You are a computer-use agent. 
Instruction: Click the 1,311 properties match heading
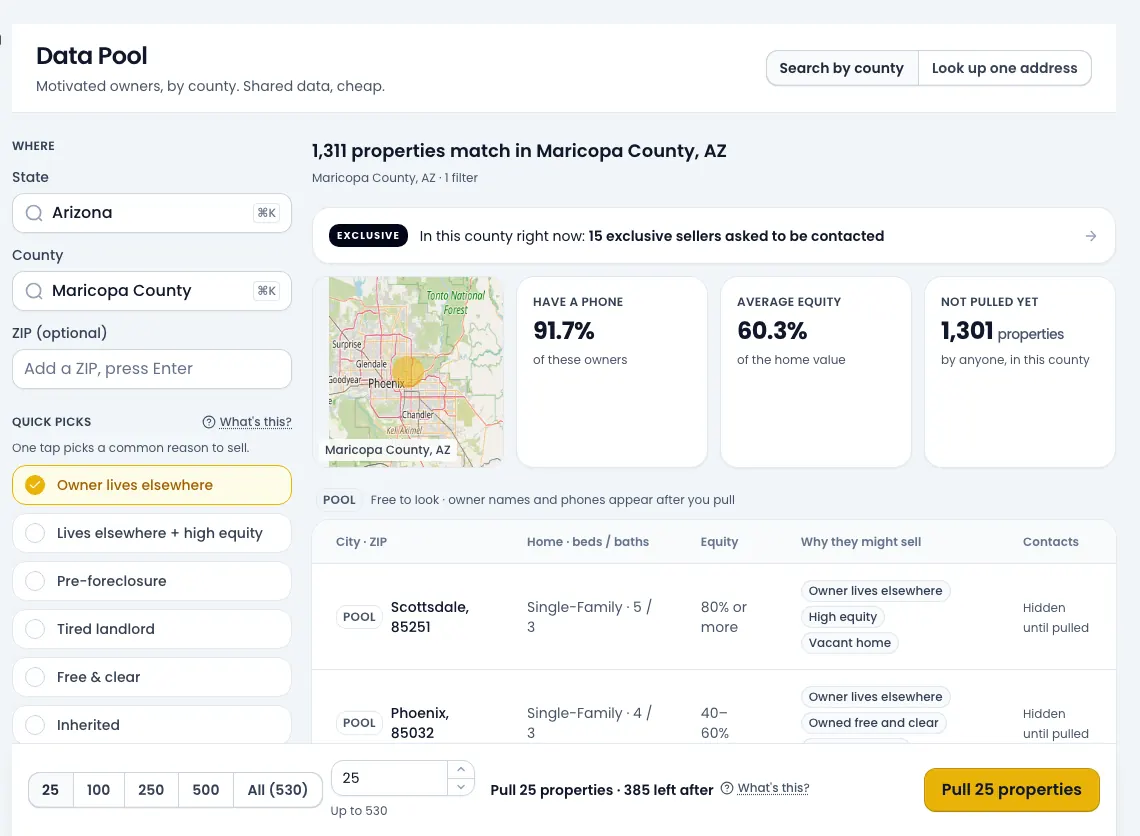coord(519,150)
